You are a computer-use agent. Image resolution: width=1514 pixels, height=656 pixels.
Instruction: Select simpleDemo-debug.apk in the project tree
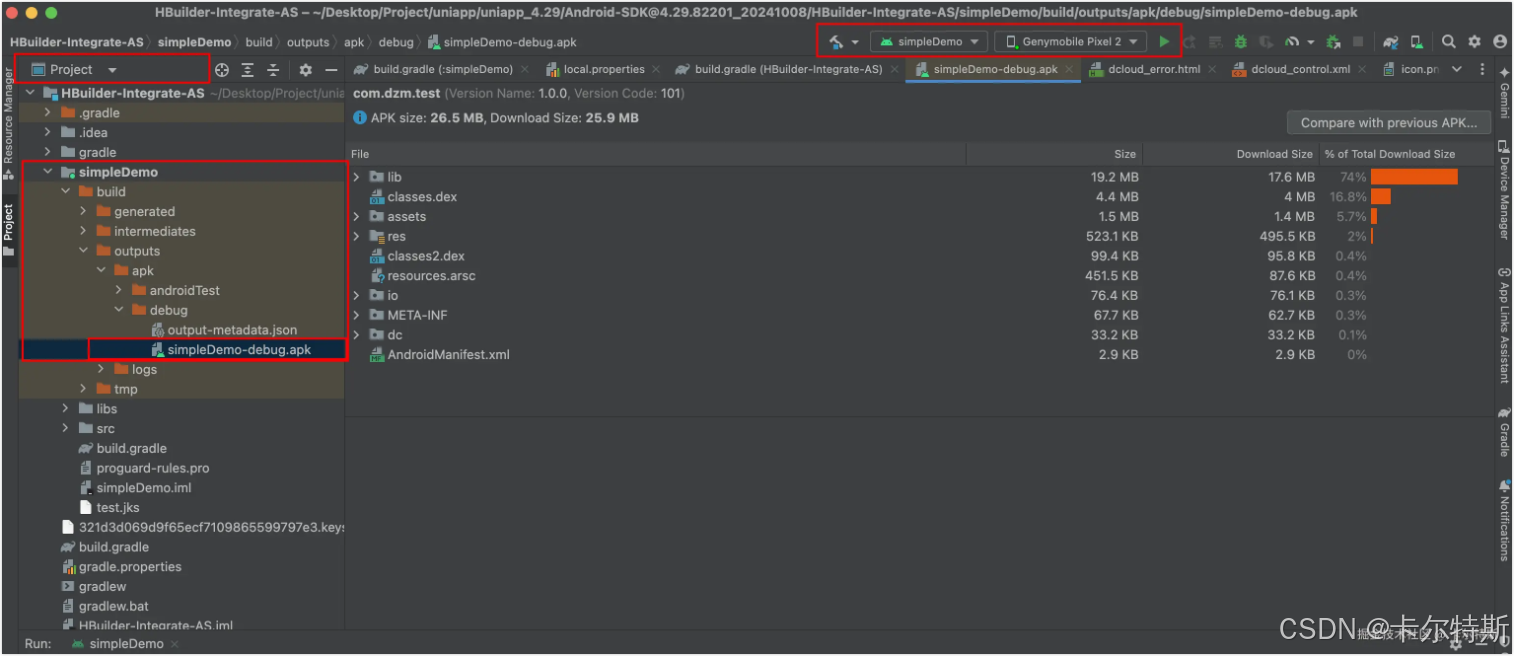[x=239, y=350]
